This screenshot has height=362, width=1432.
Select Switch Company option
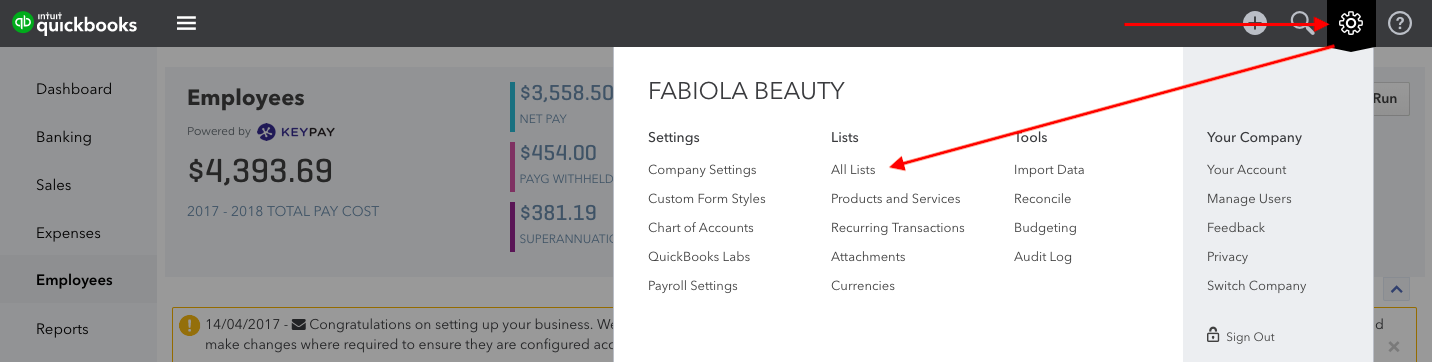(x=1257, y=286)
